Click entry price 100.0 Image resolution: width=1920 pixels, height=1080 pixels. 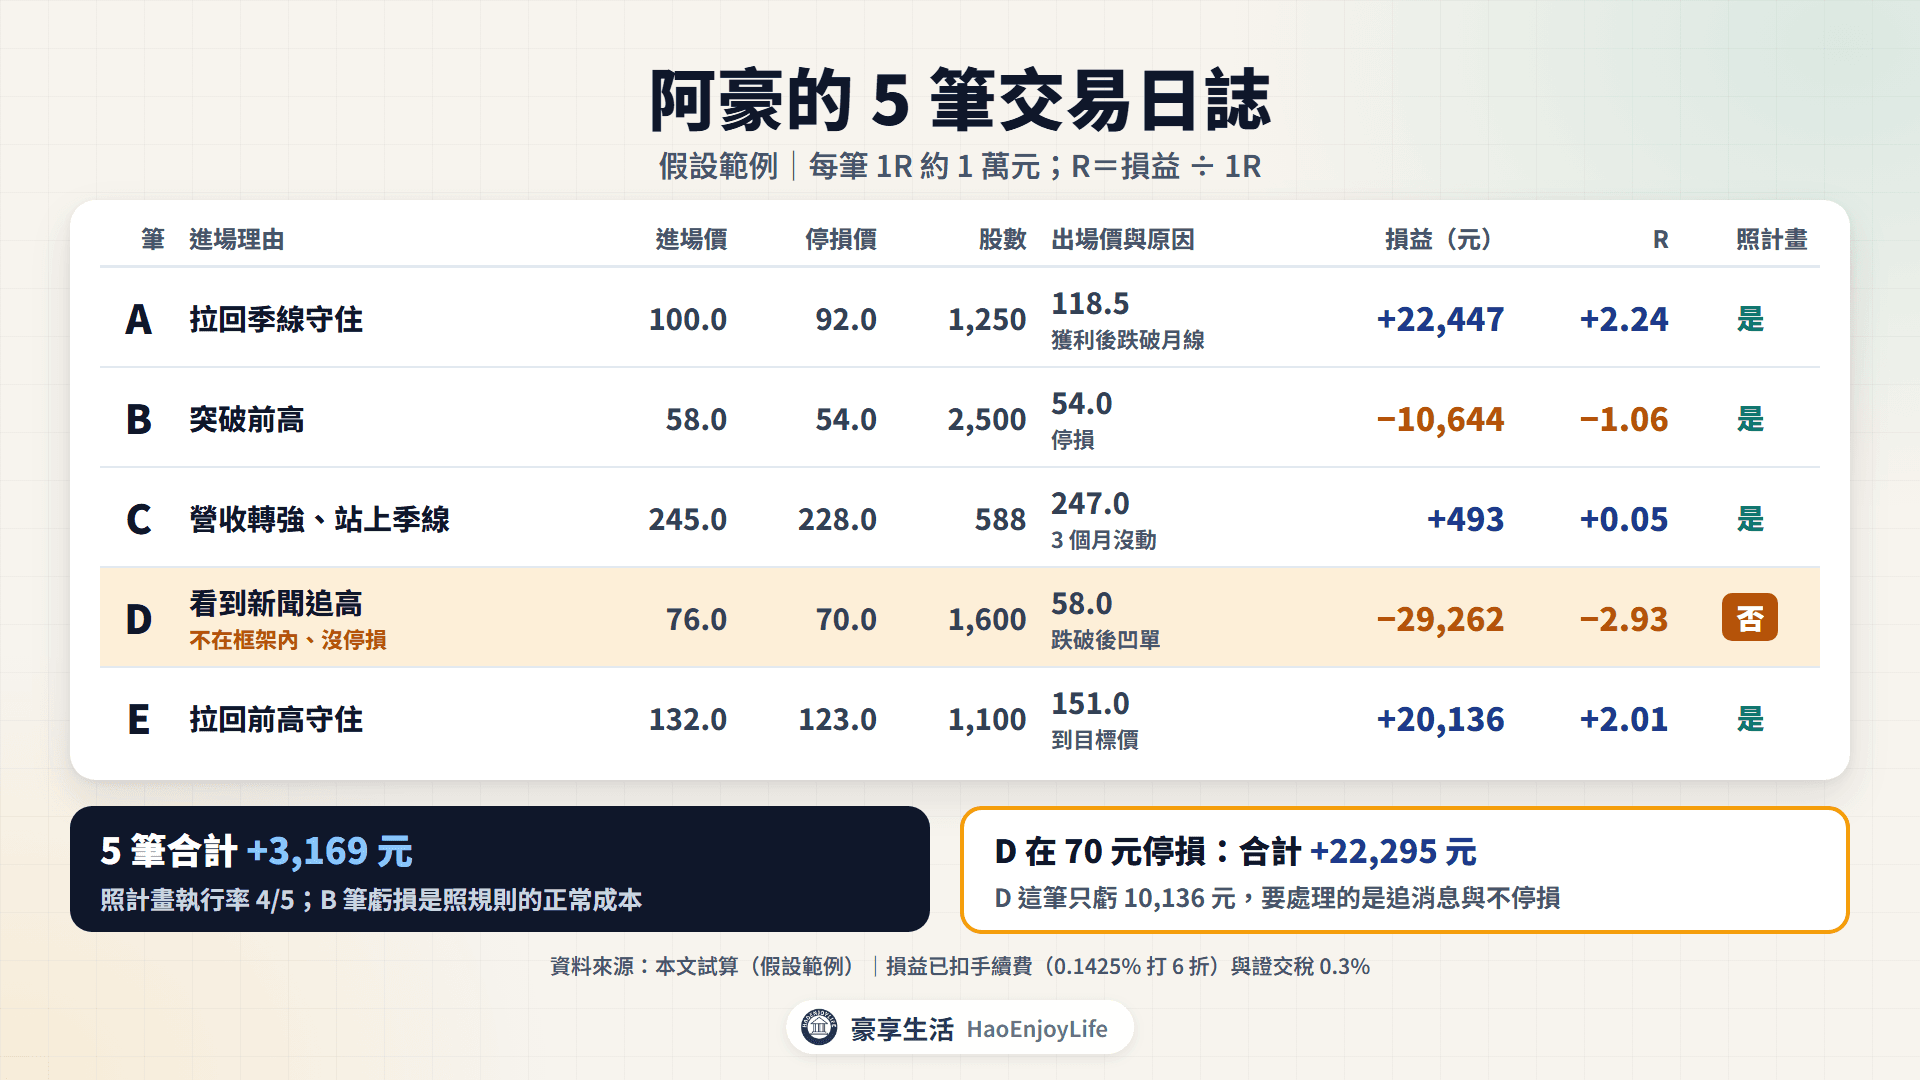click(688, 319)
